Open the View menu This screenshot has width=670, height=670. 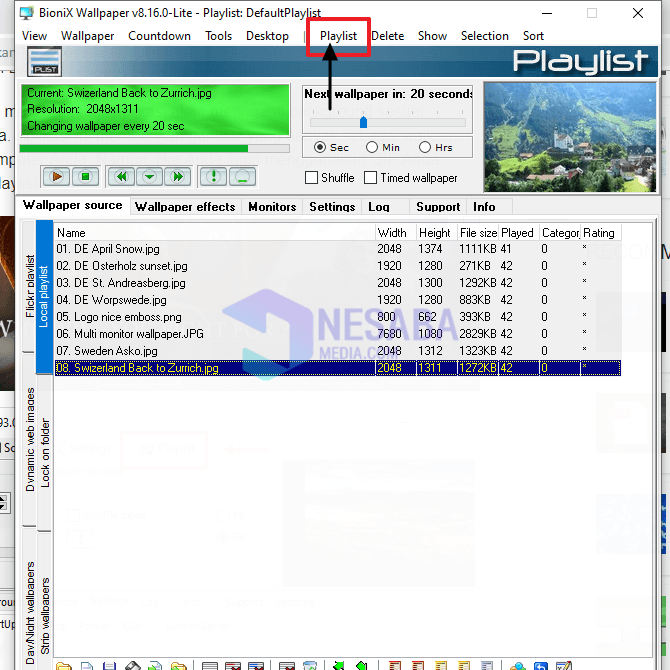coord(34,36)
